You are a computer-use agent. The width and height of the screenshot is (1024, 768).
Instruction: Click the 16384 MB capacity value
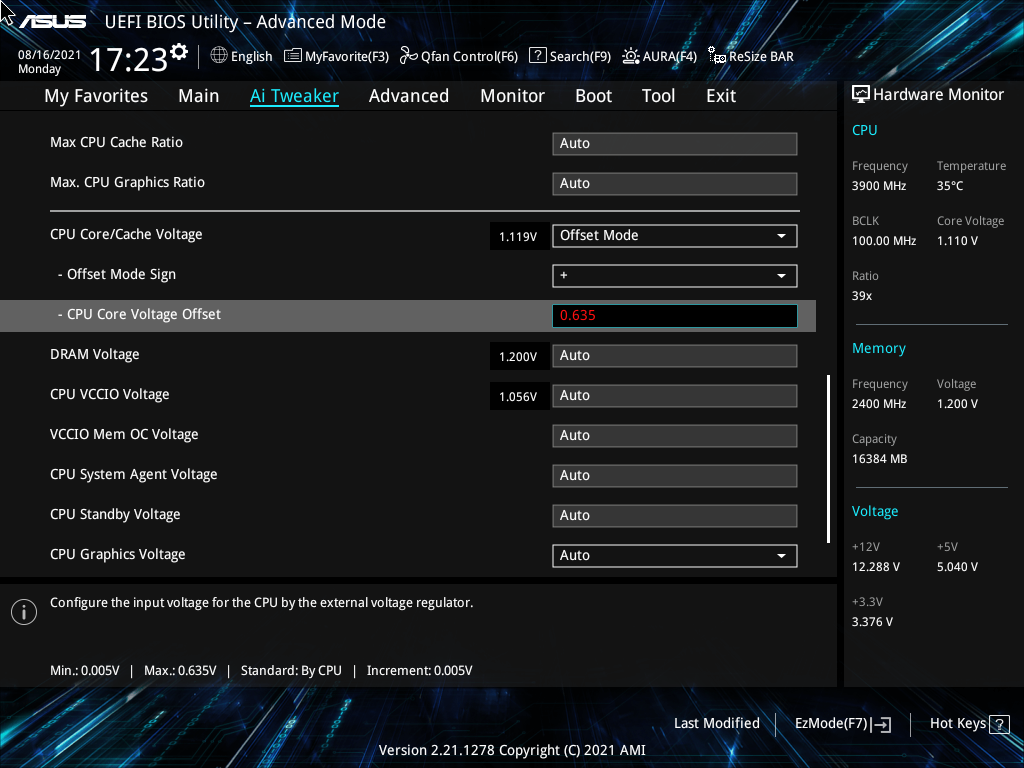click(880, 459)
